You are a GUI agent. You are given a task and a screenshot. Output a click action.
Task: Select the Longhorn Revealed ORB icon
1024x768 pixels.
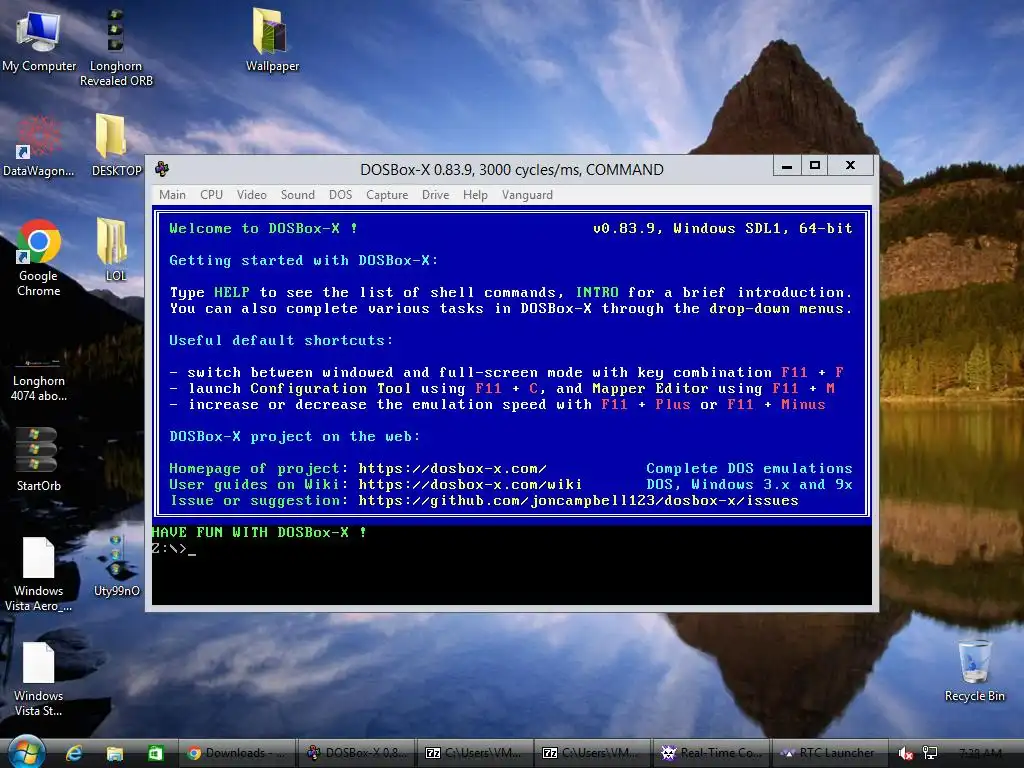coord(116,48)
